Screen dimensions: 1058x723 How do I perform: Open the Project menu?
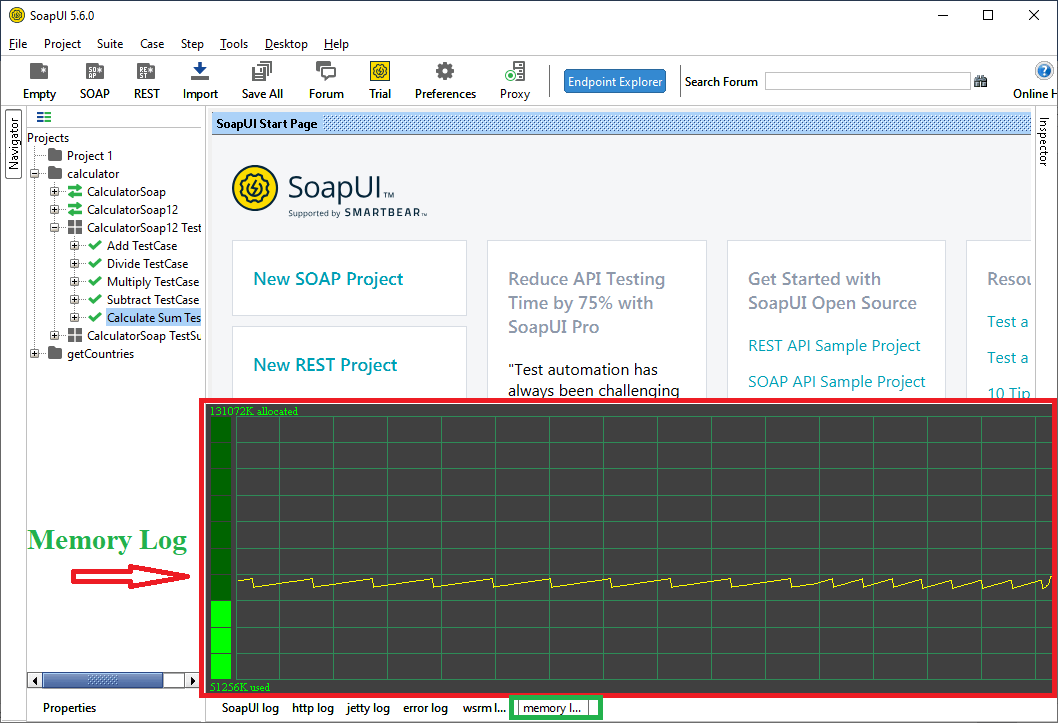tap(62, 44)
